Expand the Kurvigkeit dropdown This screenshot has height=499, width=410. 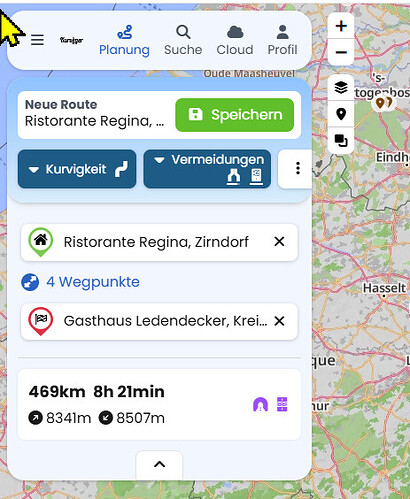coord(77,169)
